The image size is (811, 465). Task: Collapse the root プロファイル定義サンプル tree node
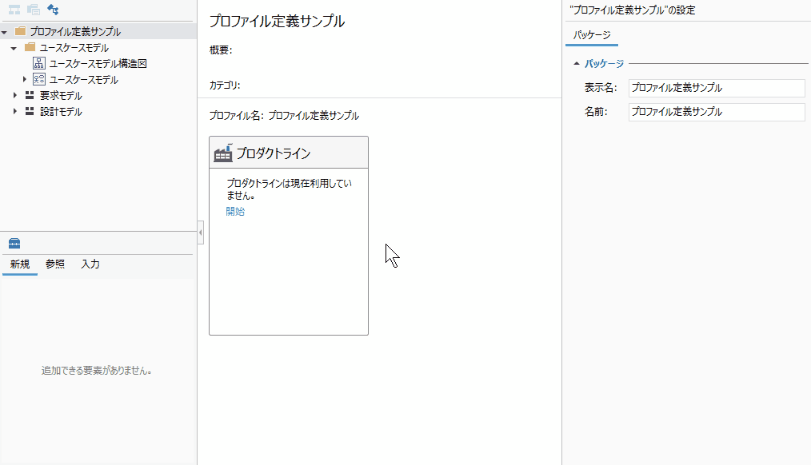(x=5, y=32)
